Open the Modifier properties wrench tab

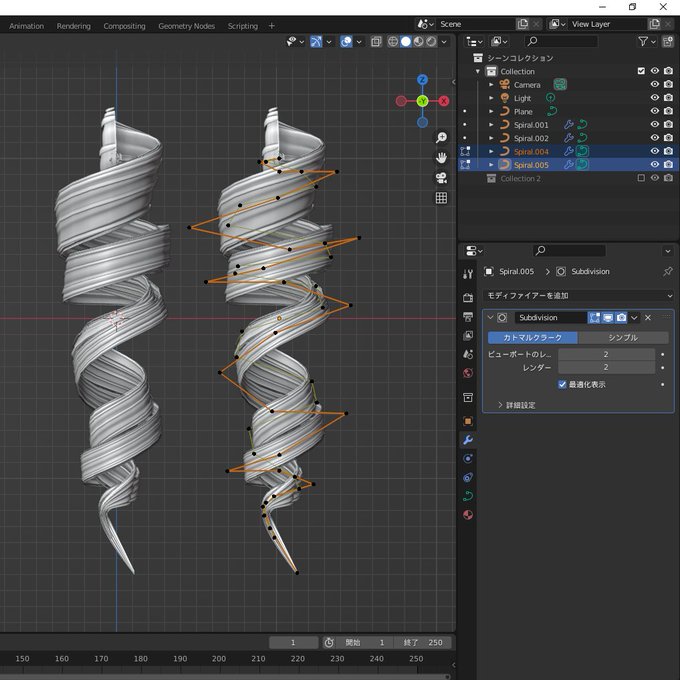(467, 440)
